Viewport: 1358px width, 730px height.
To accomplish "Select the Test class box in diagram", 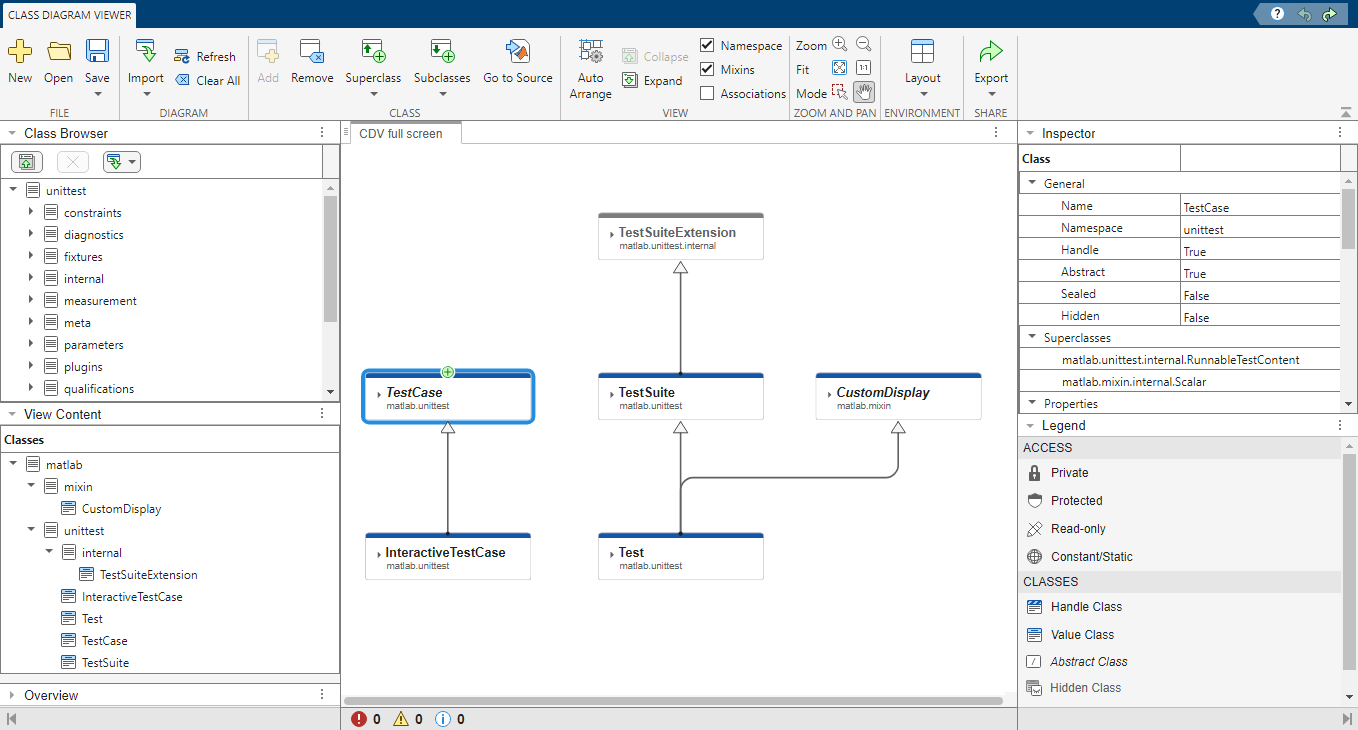I will 680,557.
